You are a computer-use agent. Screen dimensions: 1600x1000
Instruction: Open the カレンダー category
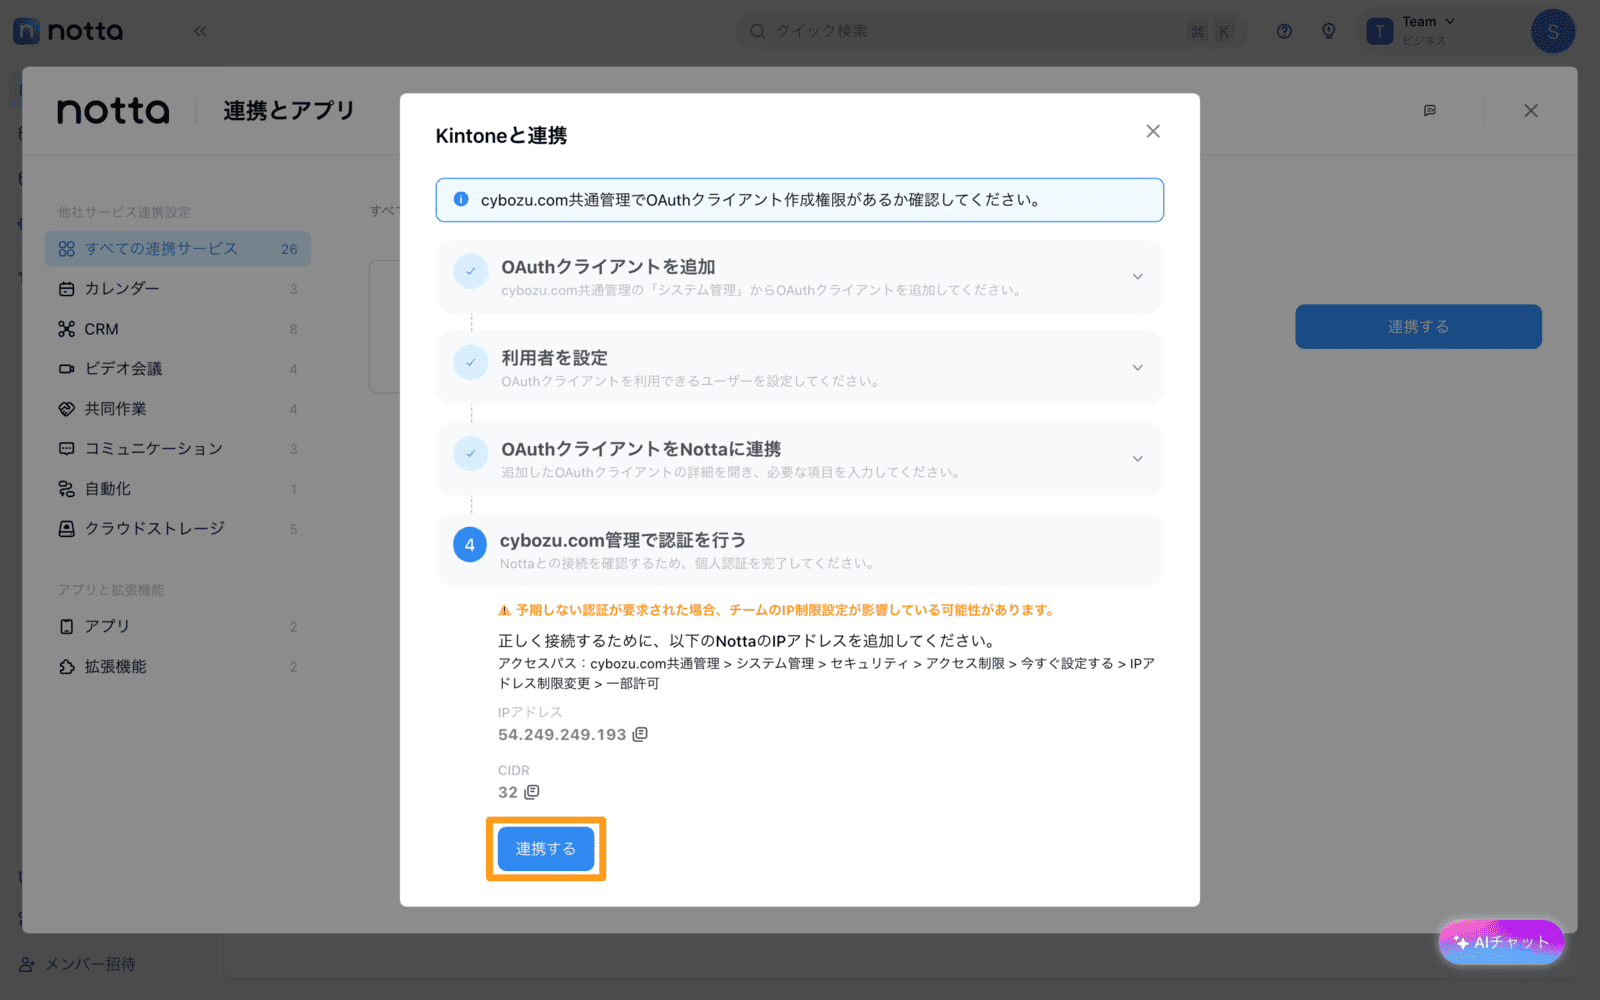click(x=178, y=289)
